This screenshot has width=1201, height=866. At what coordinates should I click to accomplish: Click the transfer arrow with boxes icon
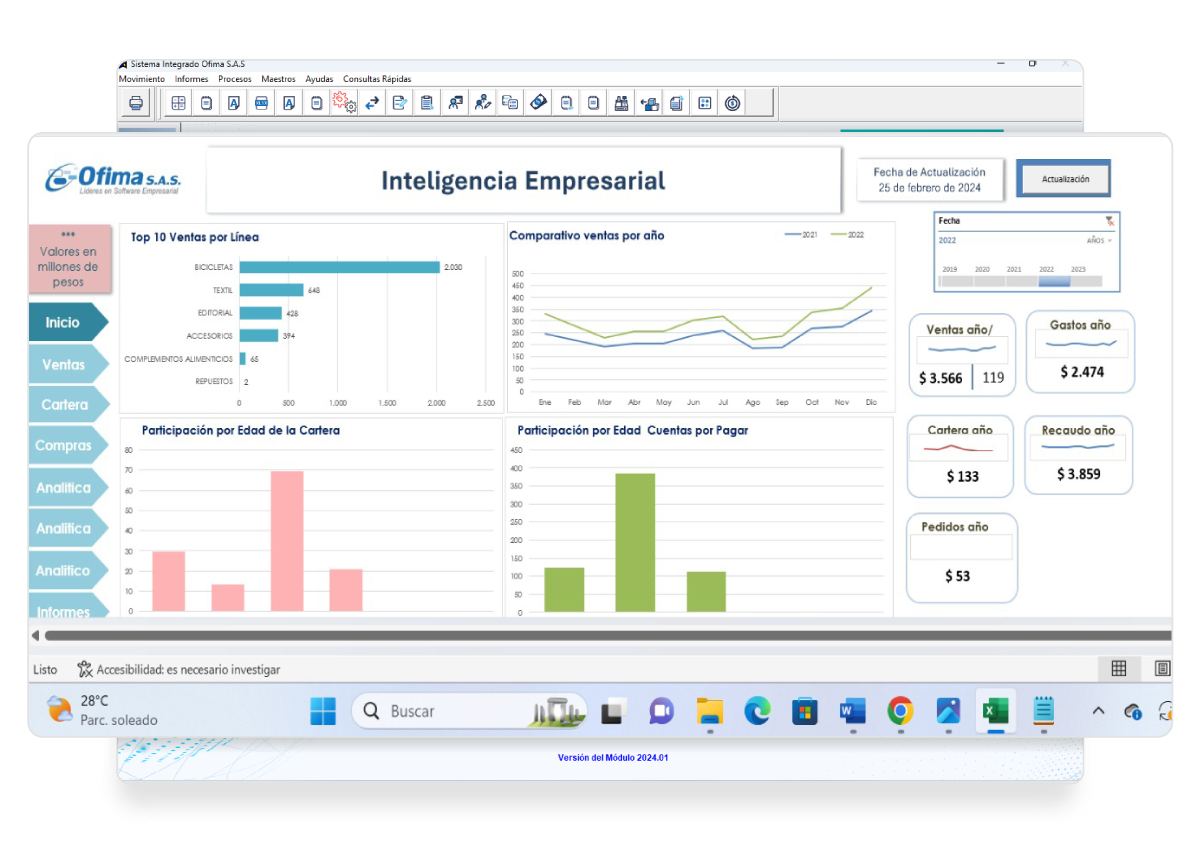[649, 103]
